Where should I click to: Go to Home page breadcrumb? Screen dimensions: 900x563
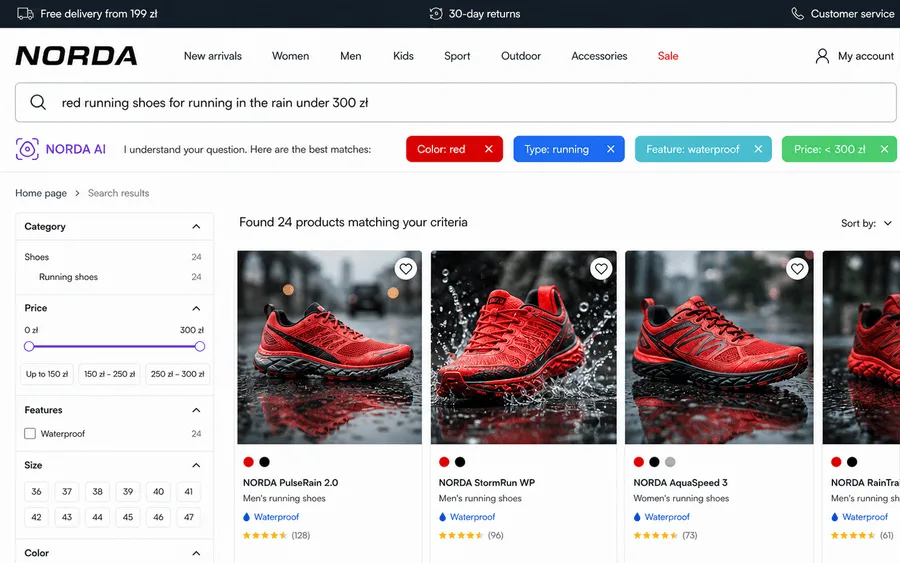point(41,193)
